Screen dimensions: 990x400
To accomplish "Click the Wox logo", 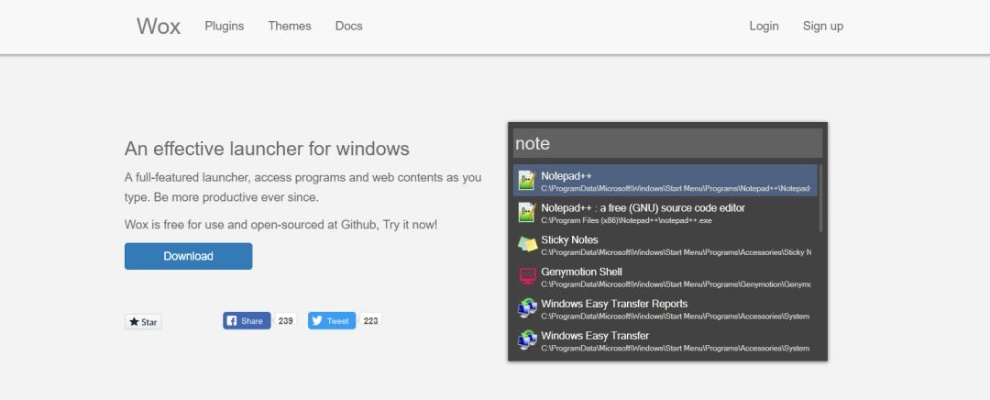I will (x=158, y=26).
